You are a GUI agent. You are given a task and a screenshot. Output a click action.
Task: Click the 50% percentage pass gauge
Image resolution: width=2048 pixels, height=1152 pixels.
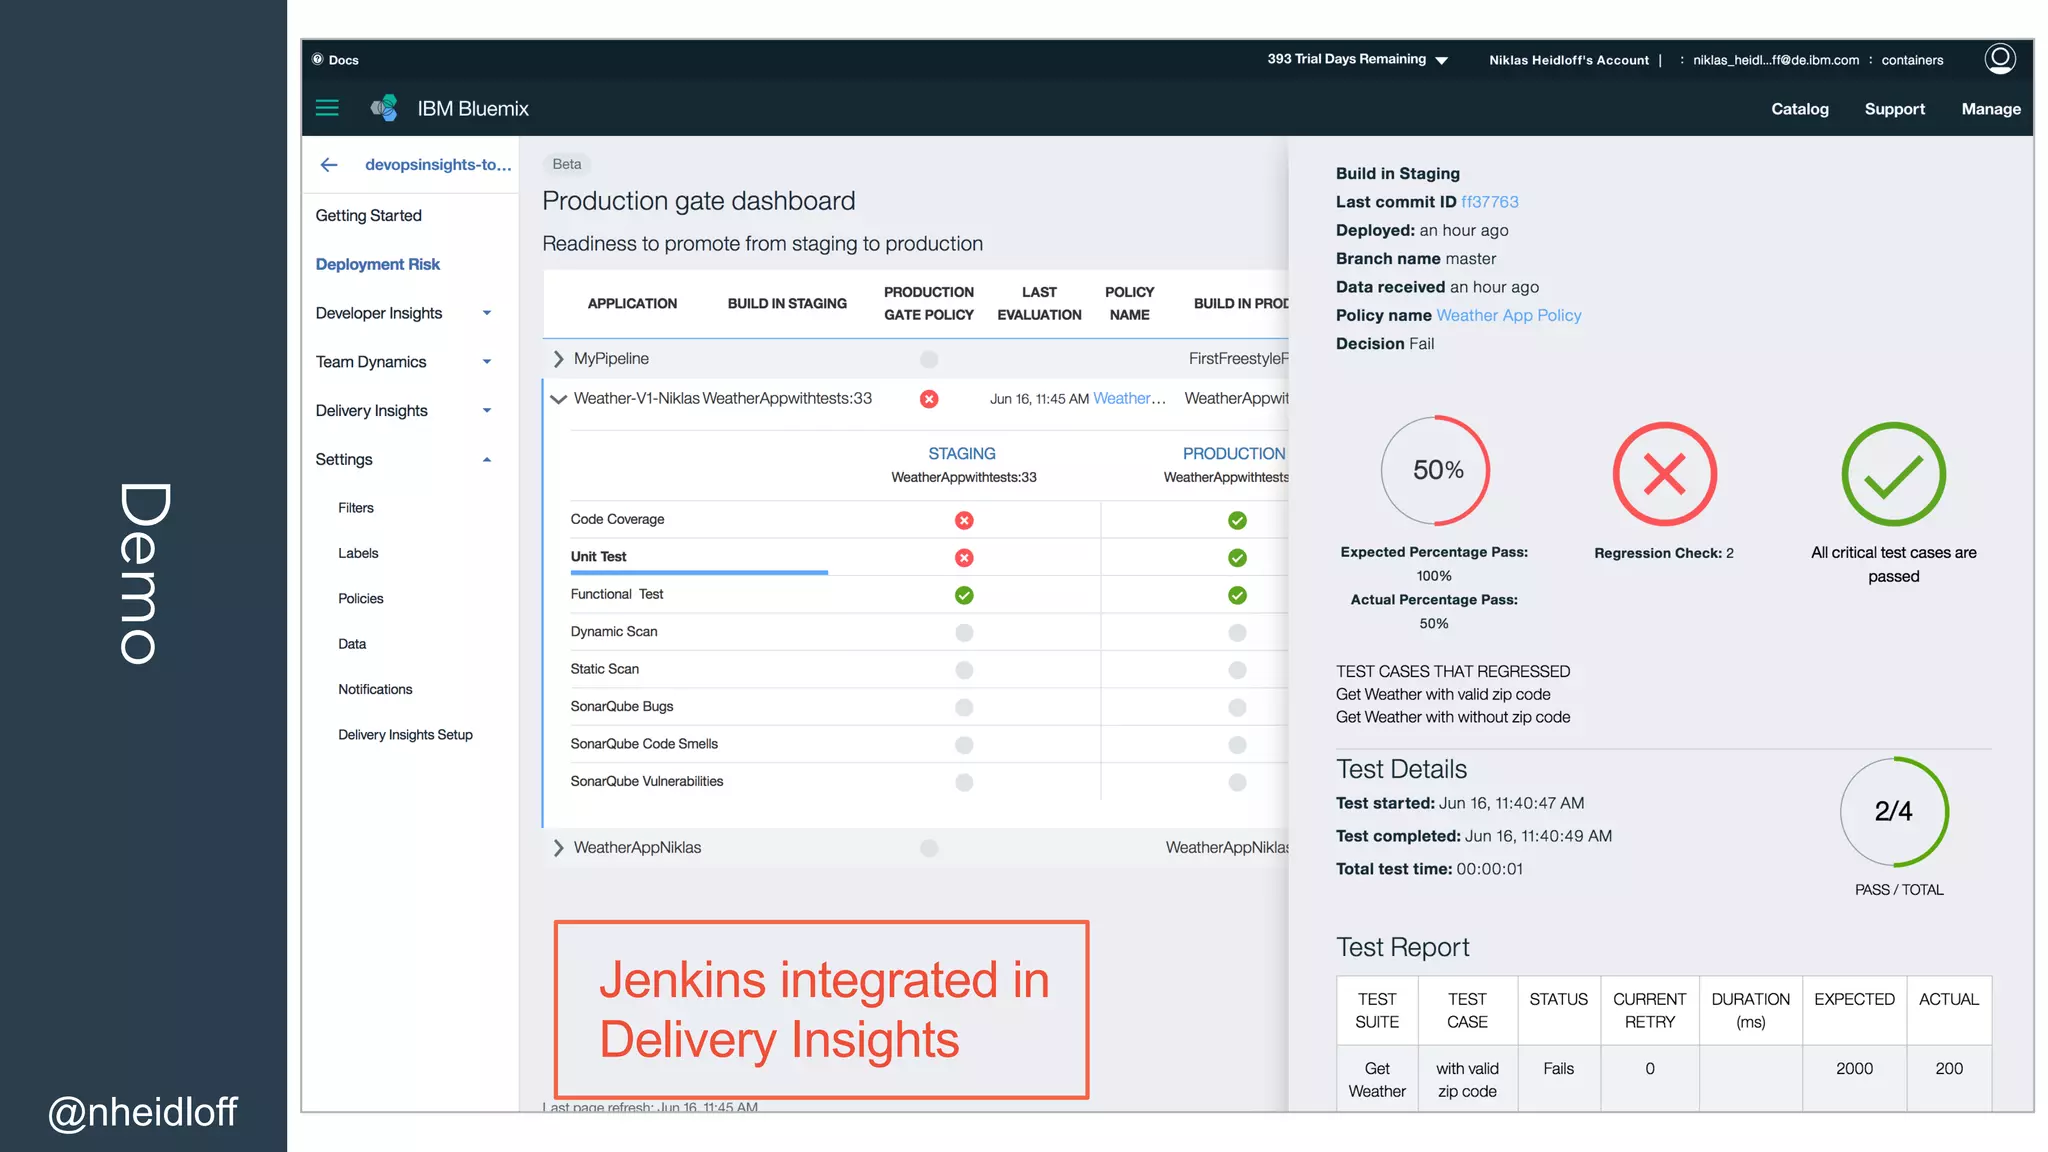[1437, 470]
